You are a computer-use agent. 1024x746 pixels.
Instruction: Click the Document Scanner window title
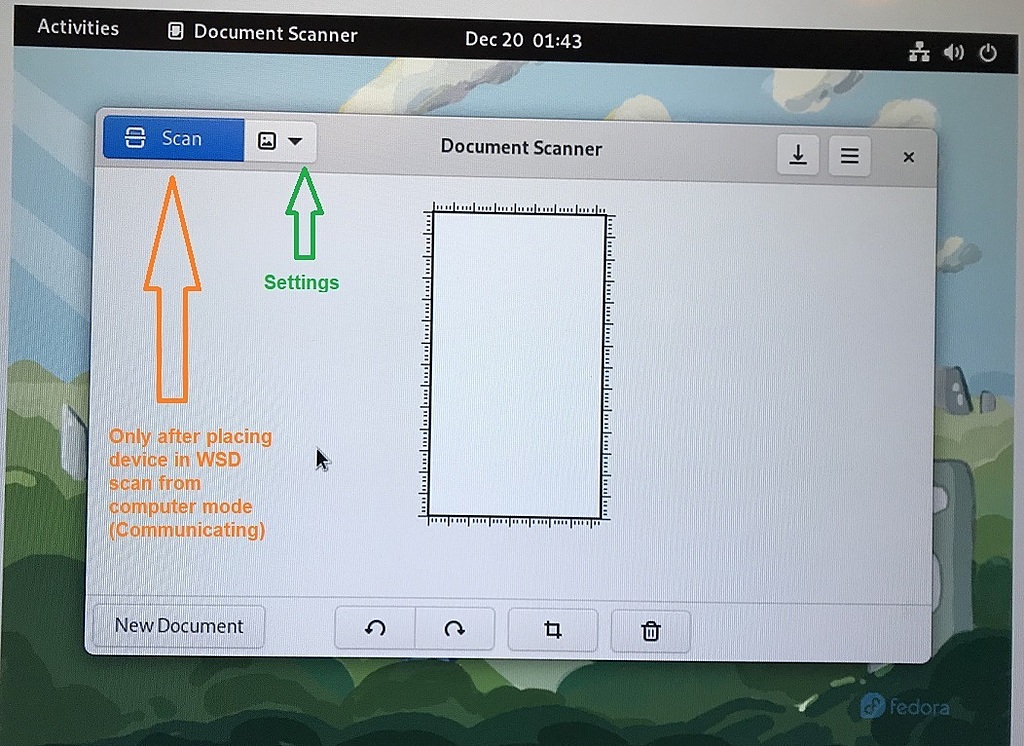(521, 148)
